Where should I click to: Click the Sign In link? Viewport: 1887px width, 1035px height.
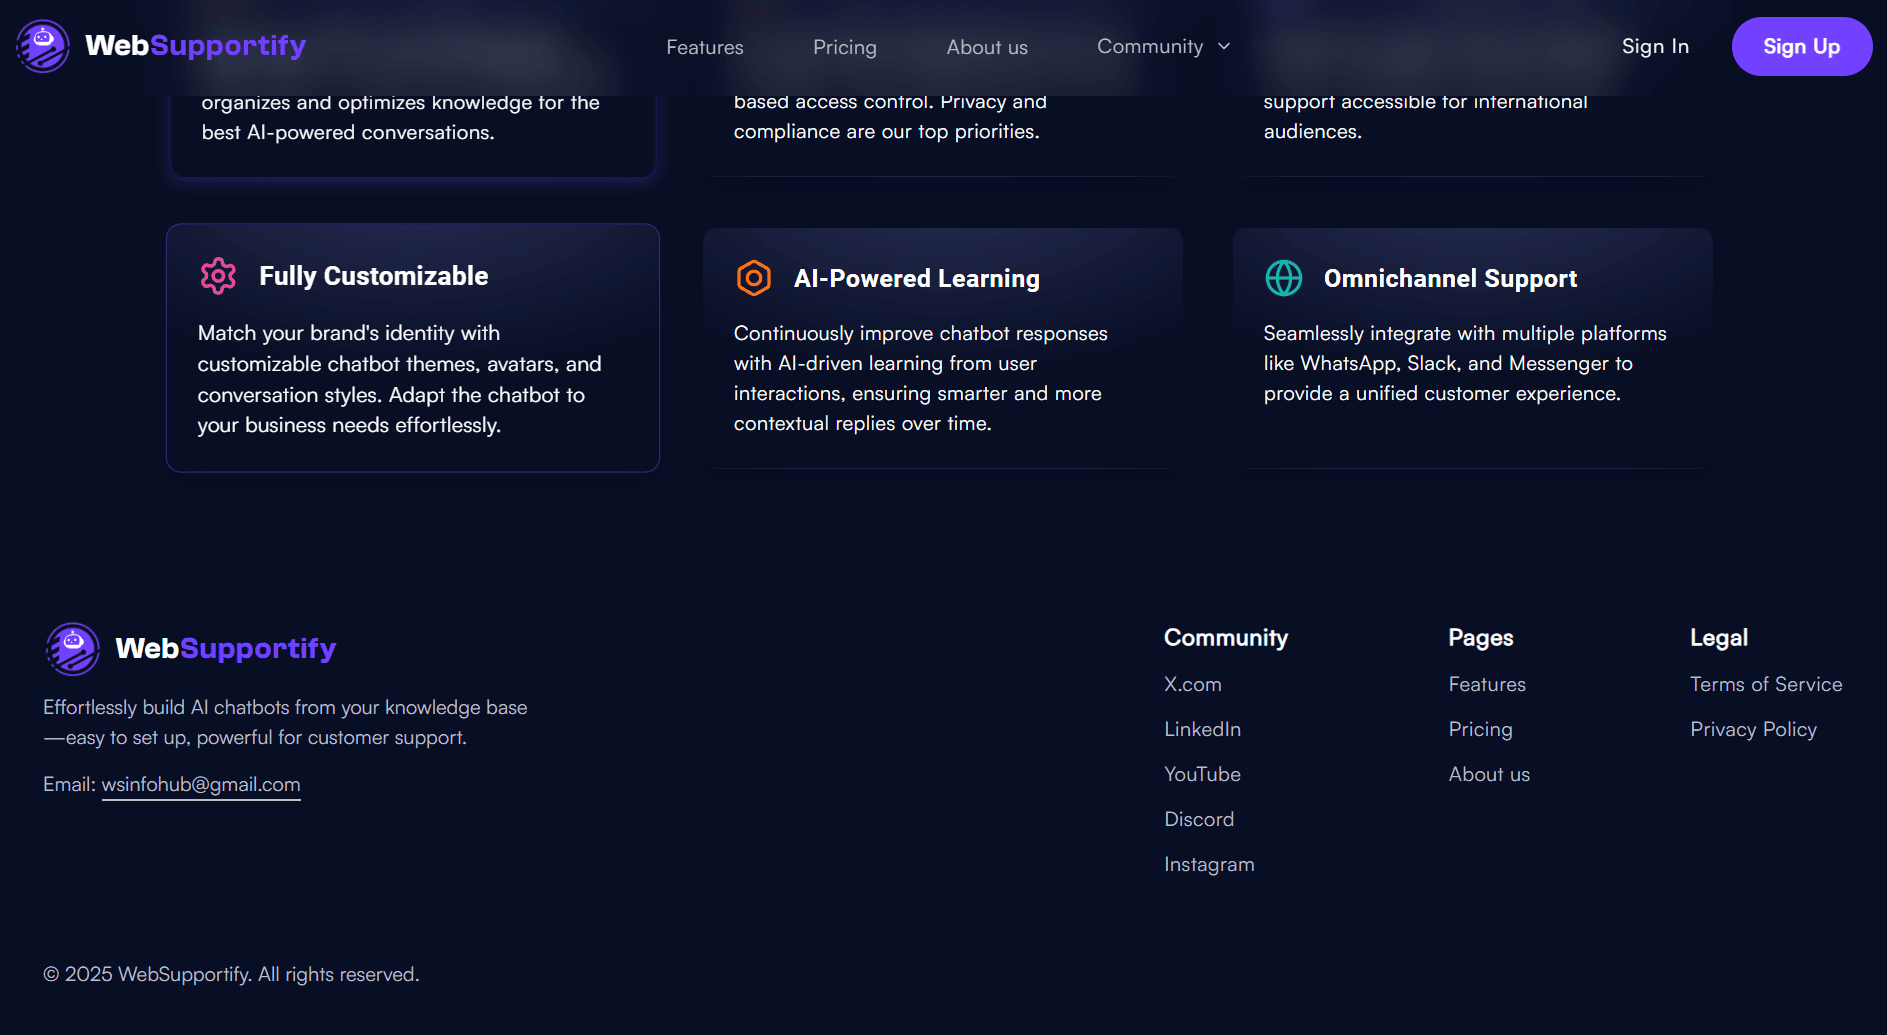click(1655, 46)
